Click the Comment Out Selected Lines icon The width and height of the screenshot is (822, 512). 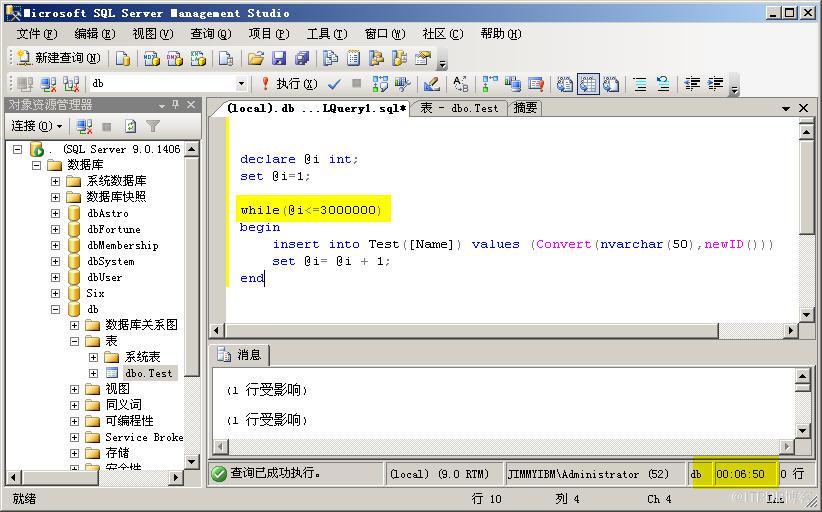(x=640, y=84)
